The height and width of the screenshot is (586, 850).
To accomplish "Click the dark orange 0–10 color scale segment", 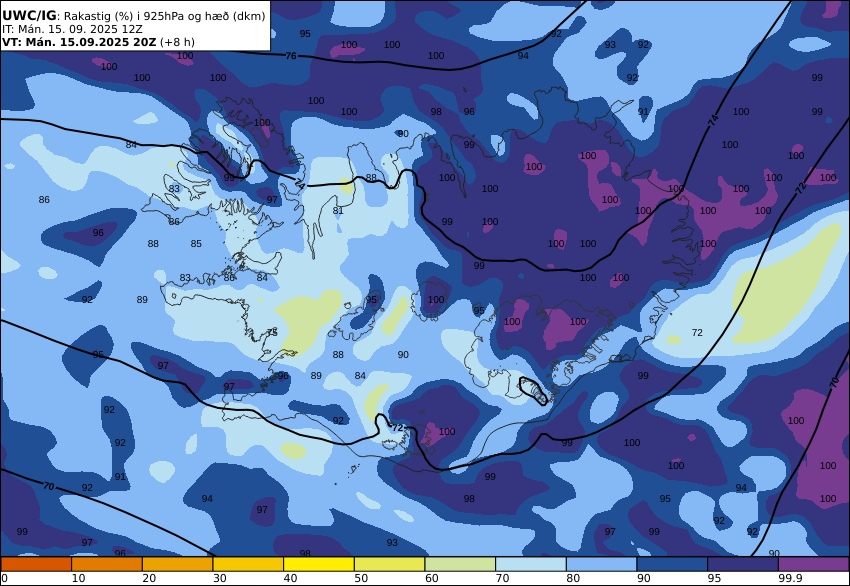I will [x=36, y=564].
